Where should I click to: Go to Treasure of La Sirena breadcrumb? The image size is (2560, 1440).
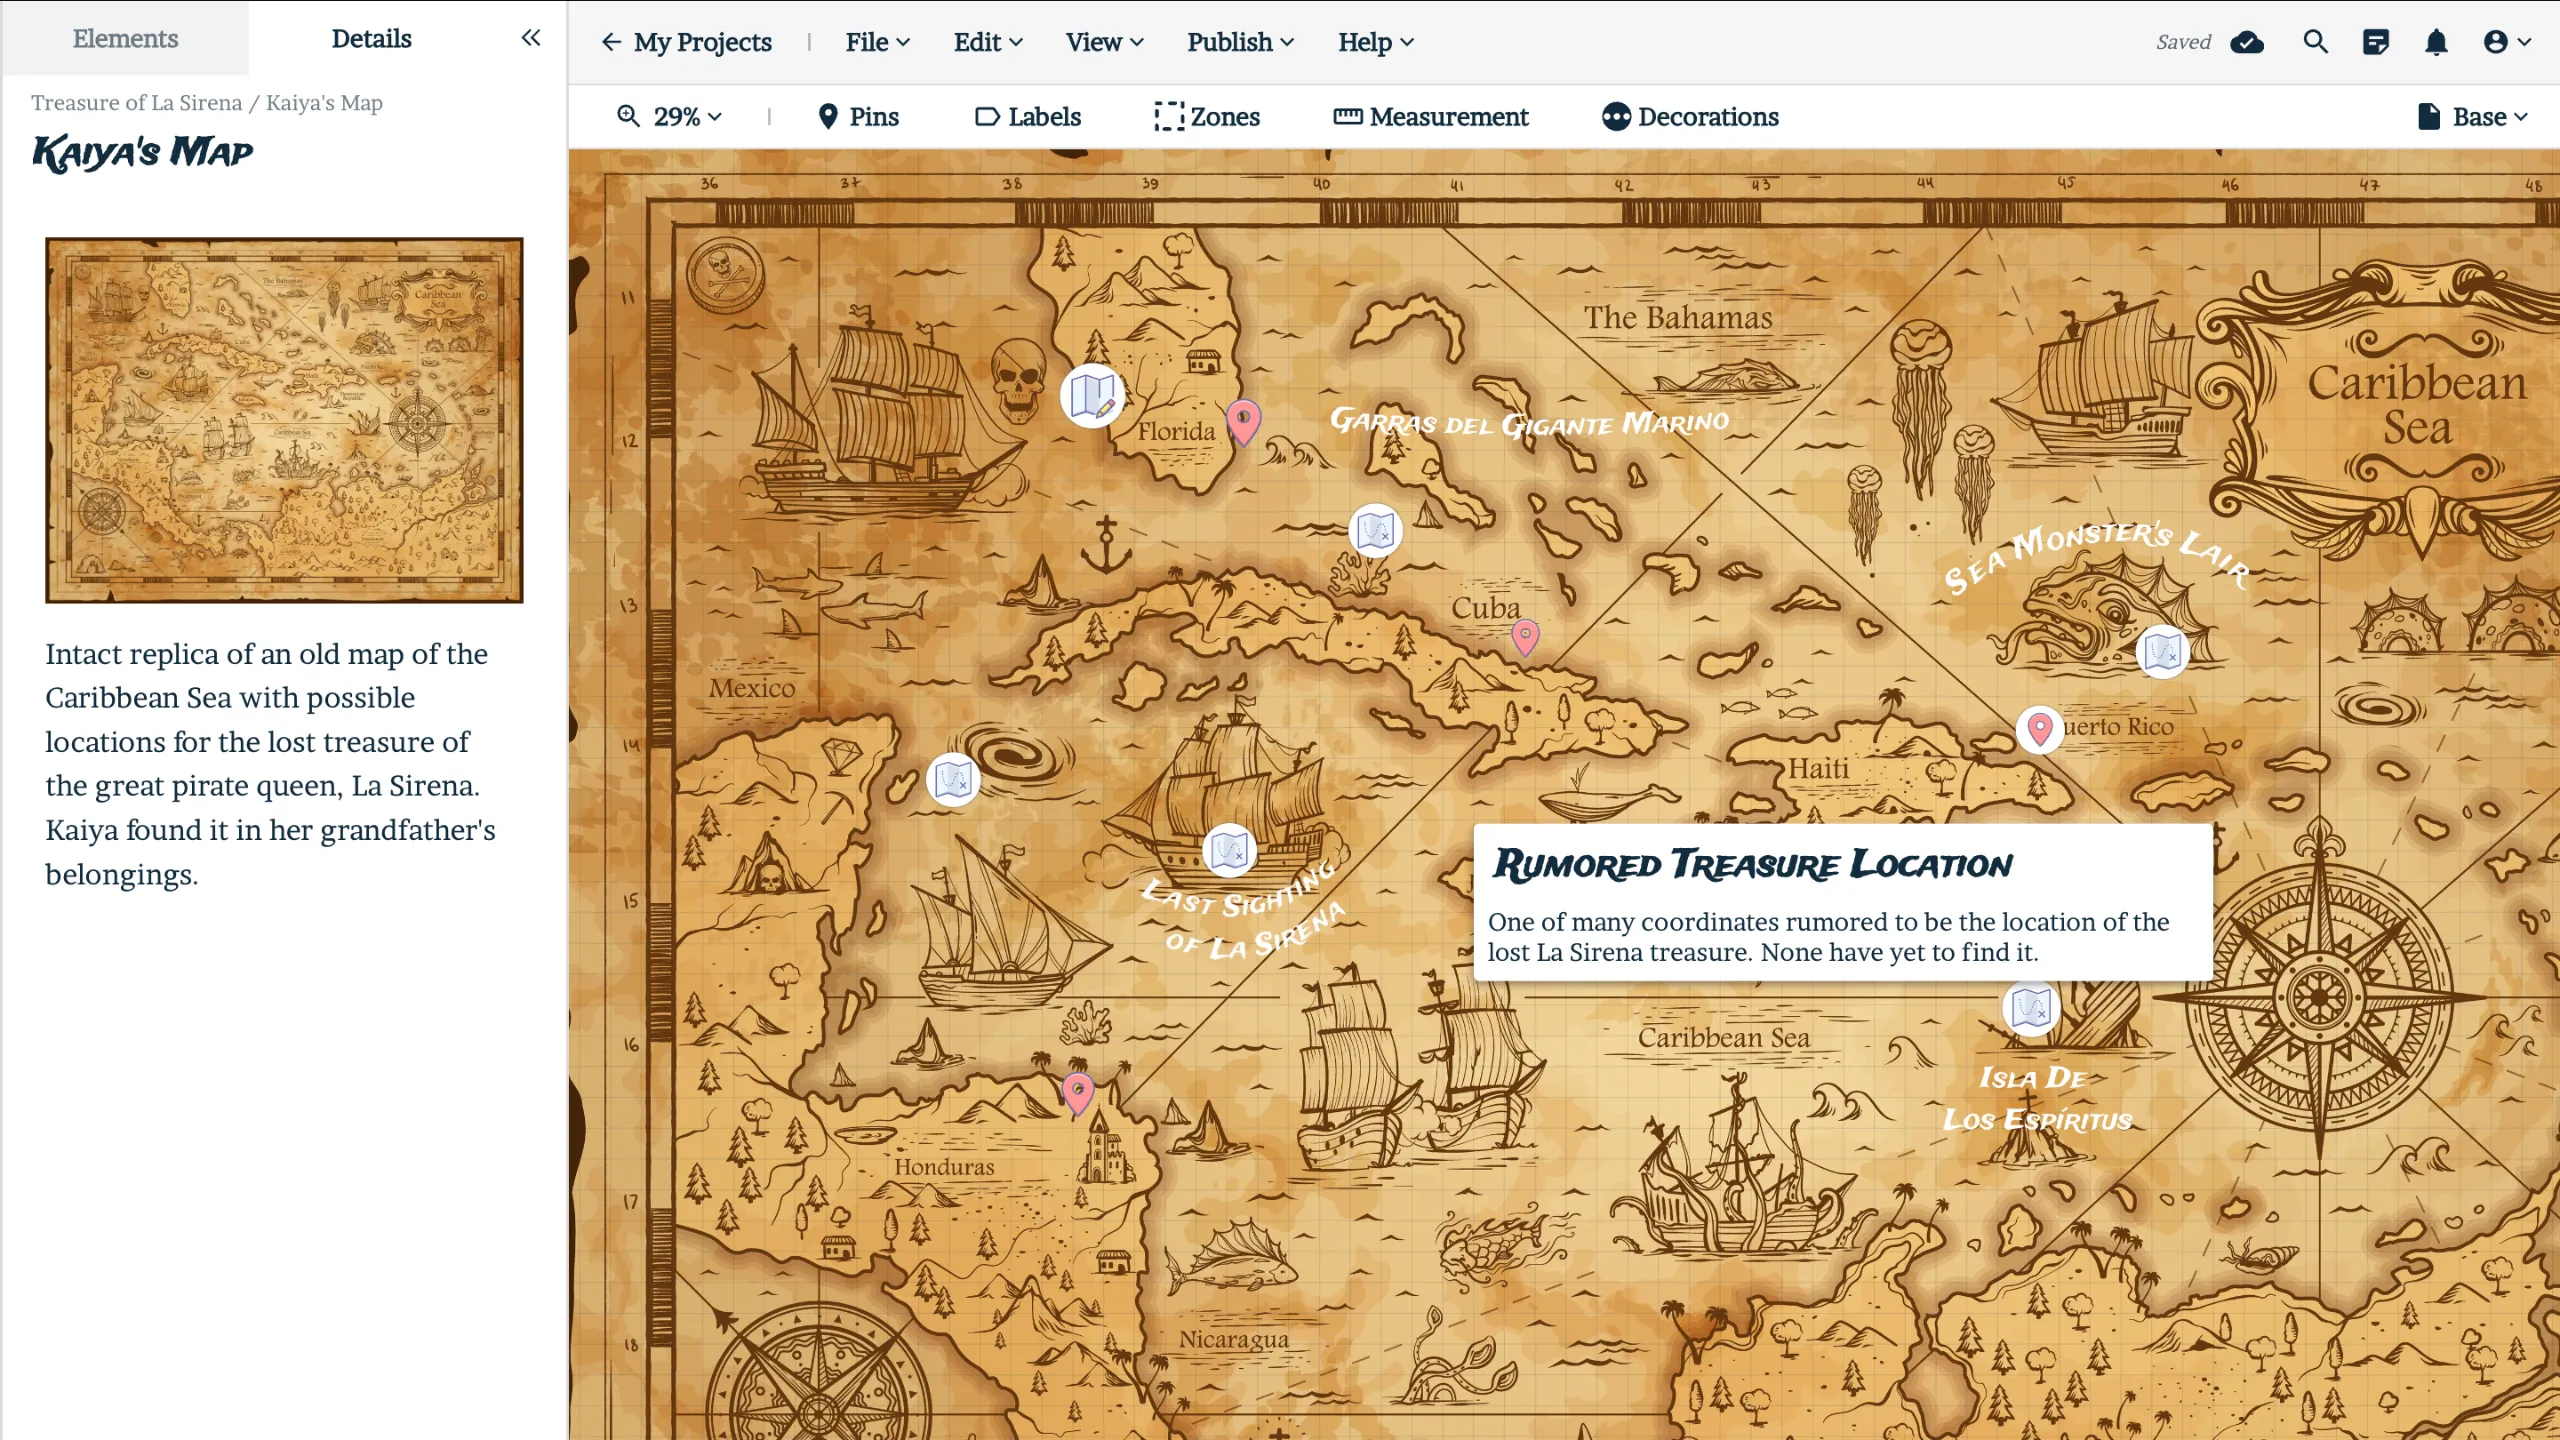136,103
